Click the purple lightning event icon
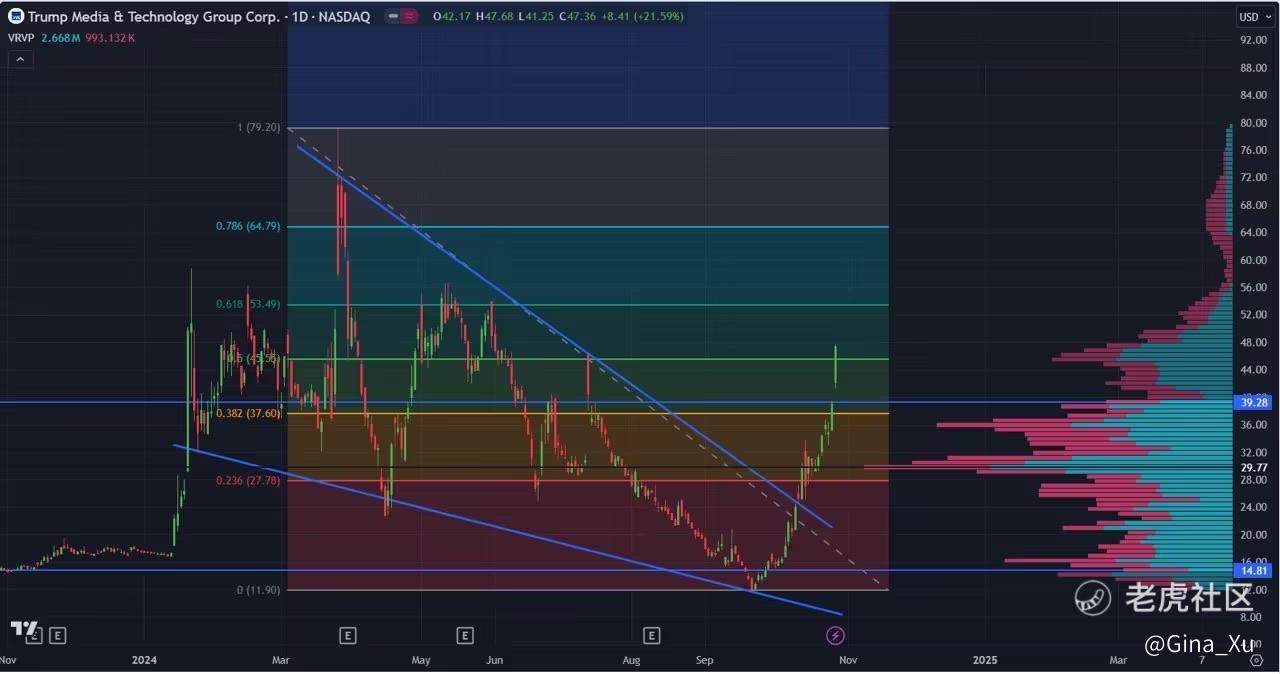This screenshot has height=674, width=1280. point(836,635)
